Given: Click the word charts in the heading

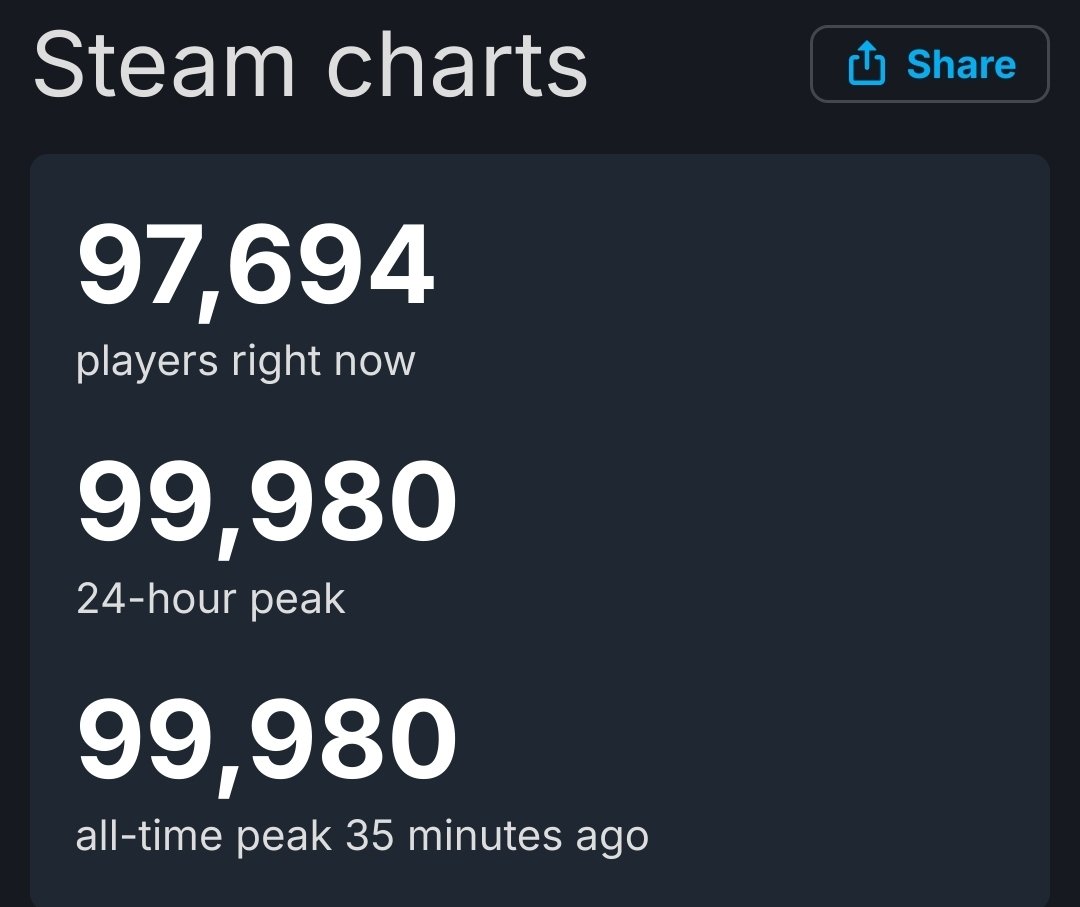Looking at the screenshot, I should tap(457, 65).
